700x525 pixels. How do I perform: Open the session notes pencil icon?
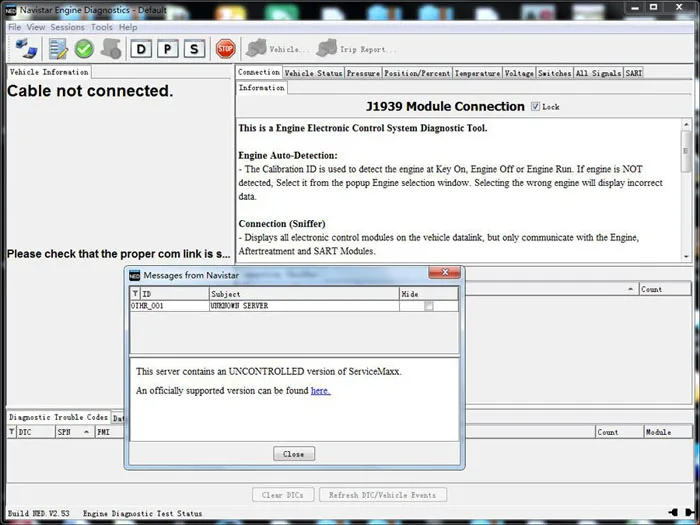point(58,49)
